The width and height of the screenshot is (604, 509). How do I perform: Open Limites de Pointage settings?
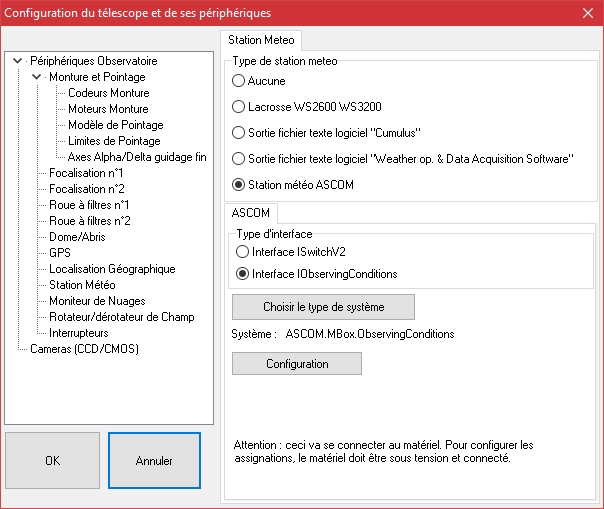pos(115,141)
